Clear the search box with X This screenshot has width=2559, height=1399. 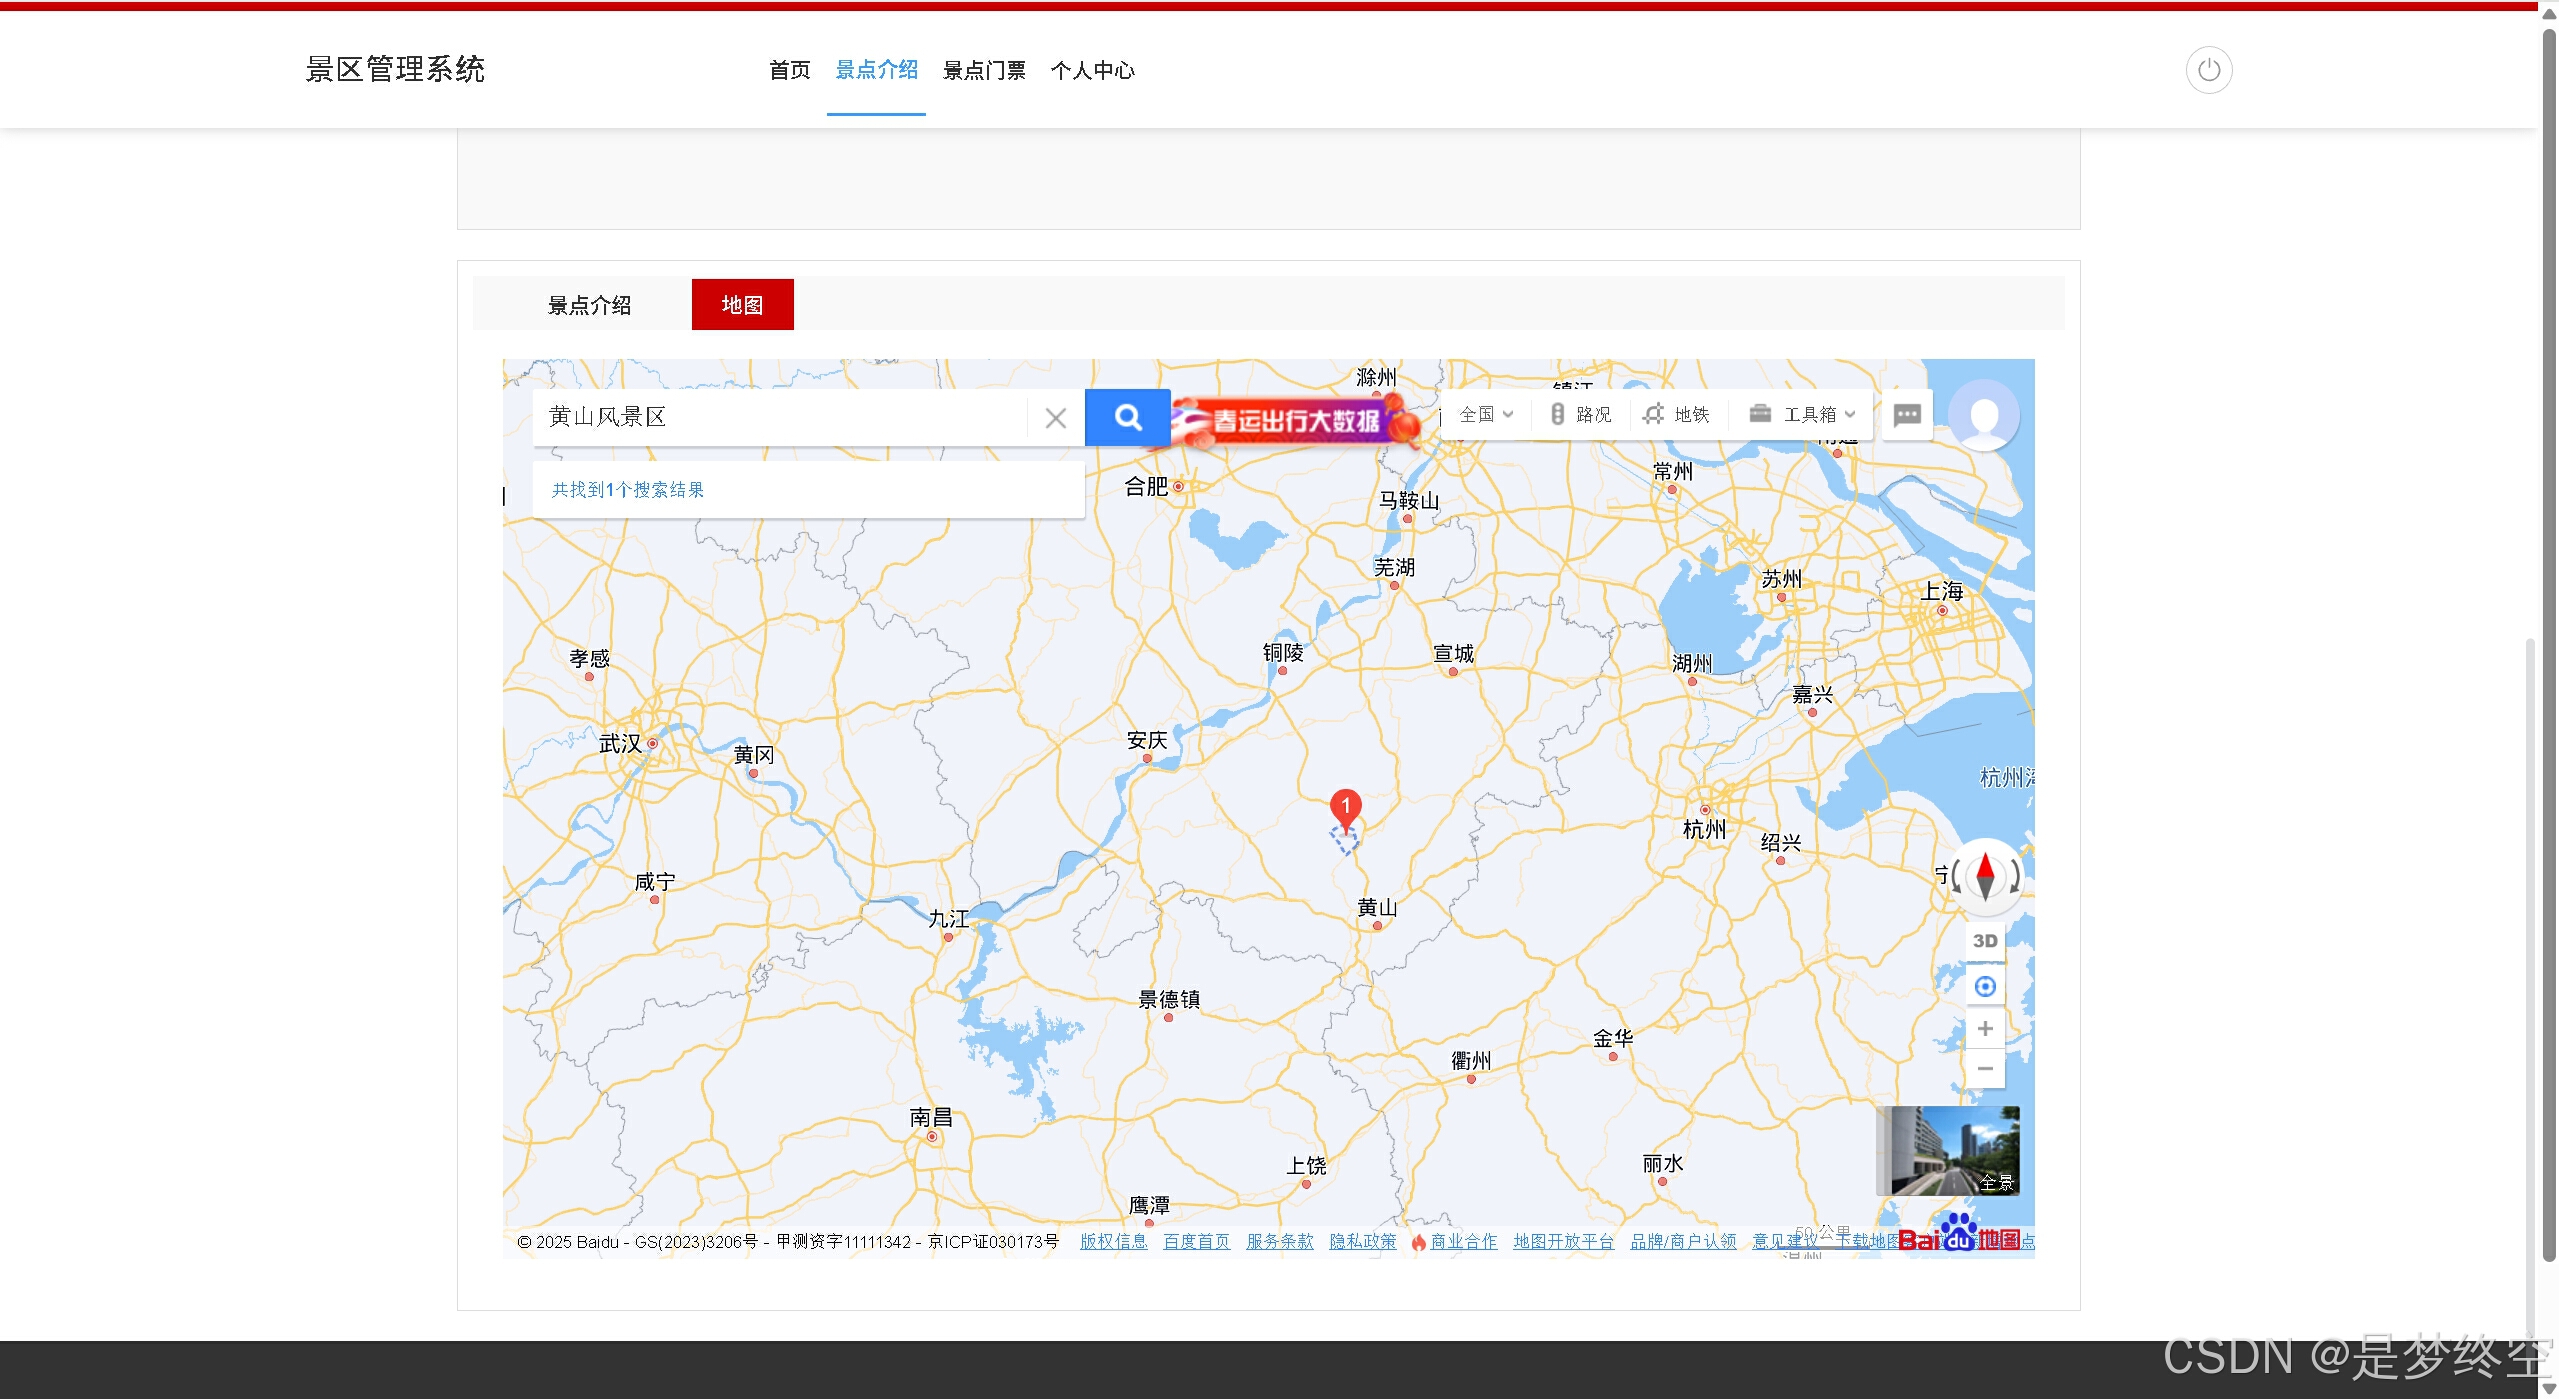point(1055,418)
